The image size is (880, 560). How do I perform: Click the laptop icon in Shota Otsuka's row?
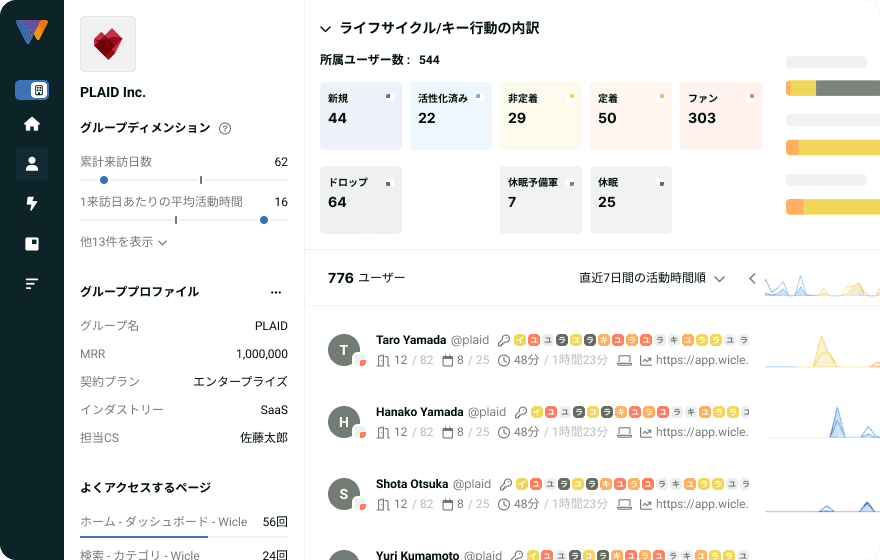(x=624, y=504)
